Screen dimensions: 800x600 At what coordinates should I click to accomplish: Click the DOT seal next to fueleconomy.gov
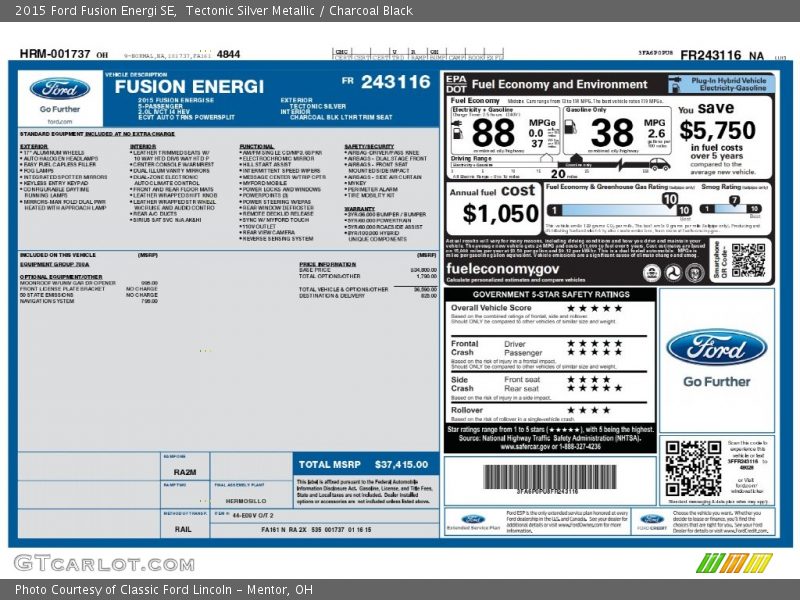673,272
